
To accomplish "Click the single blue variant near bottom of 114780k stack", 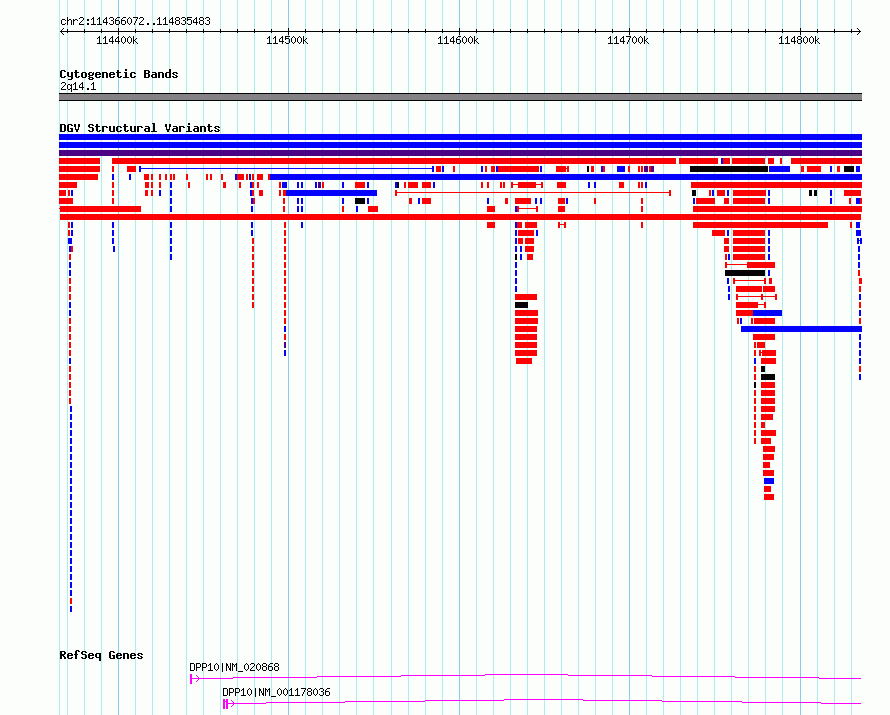I will pyautogui.click(x=769, y=481).
